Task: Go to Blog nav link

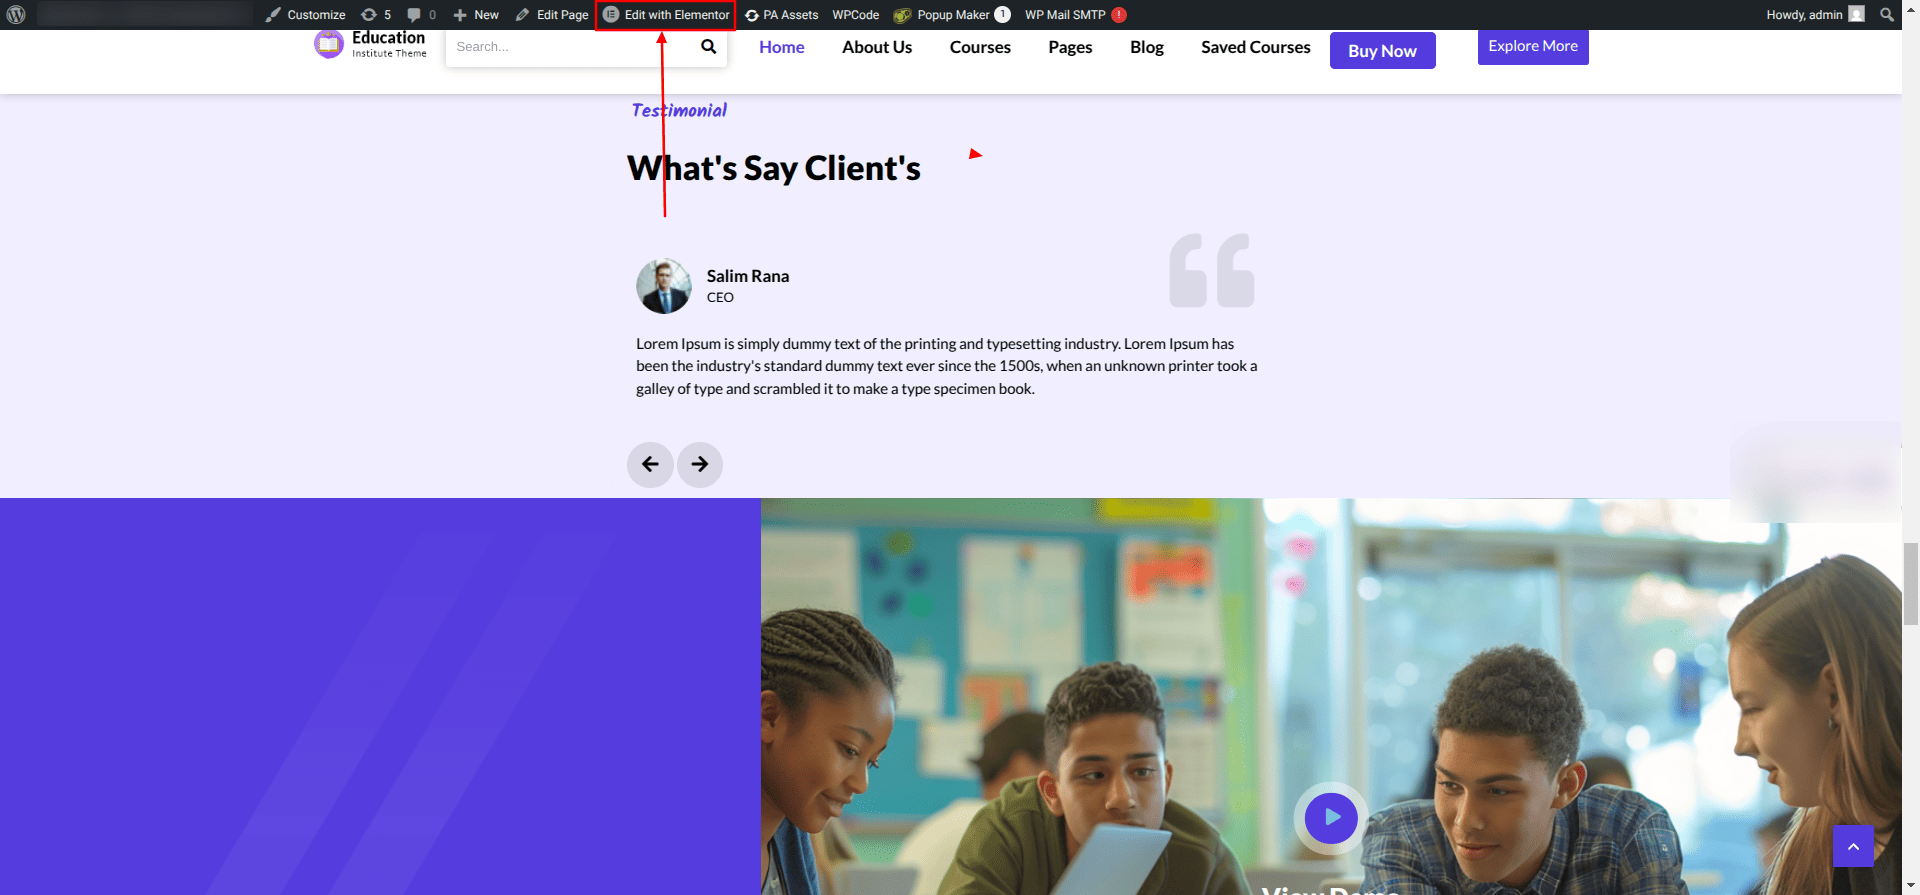Action: [x=1147, y=47]
